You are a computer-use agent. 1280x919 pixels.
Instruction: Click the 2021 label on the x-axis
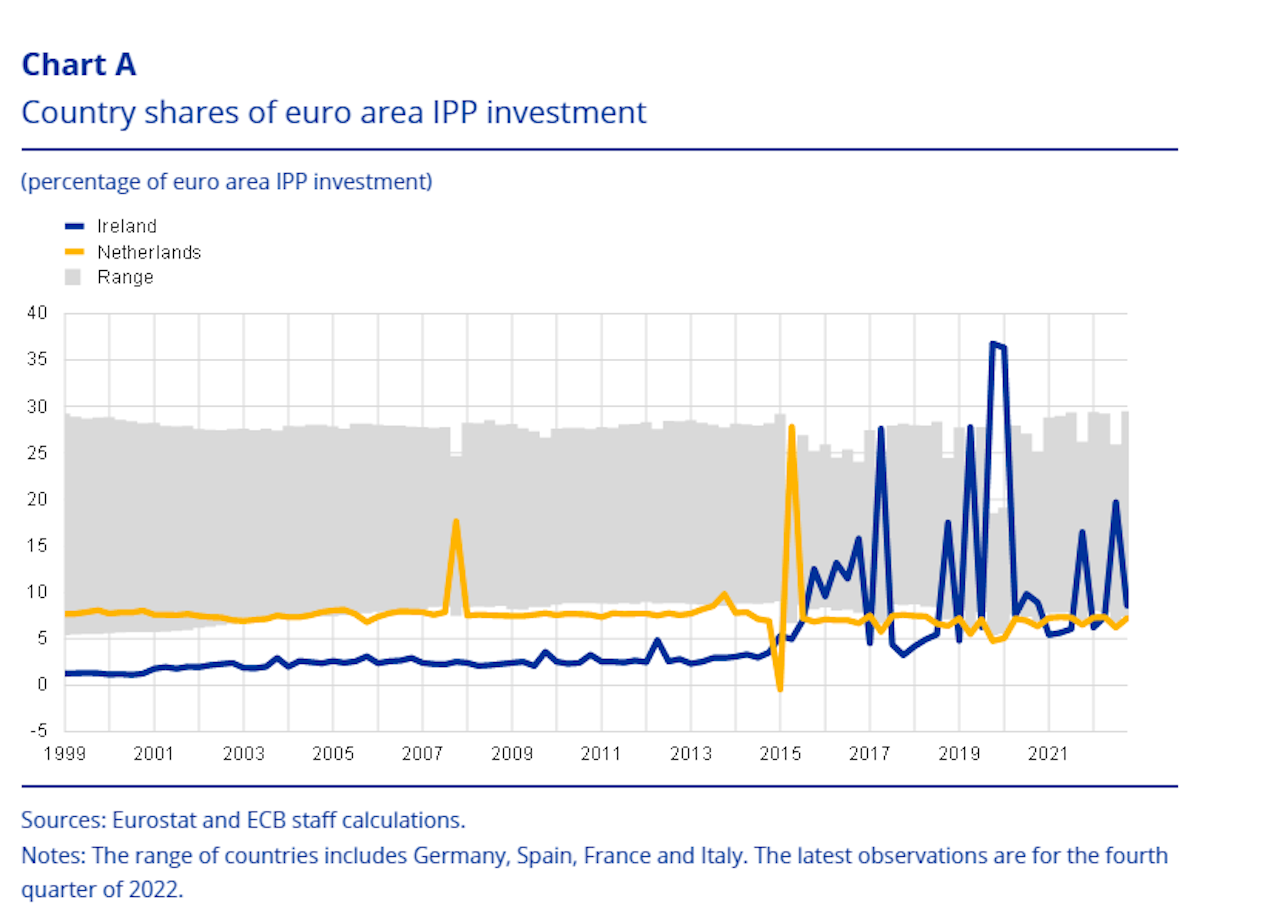[x=1049, y=752]
